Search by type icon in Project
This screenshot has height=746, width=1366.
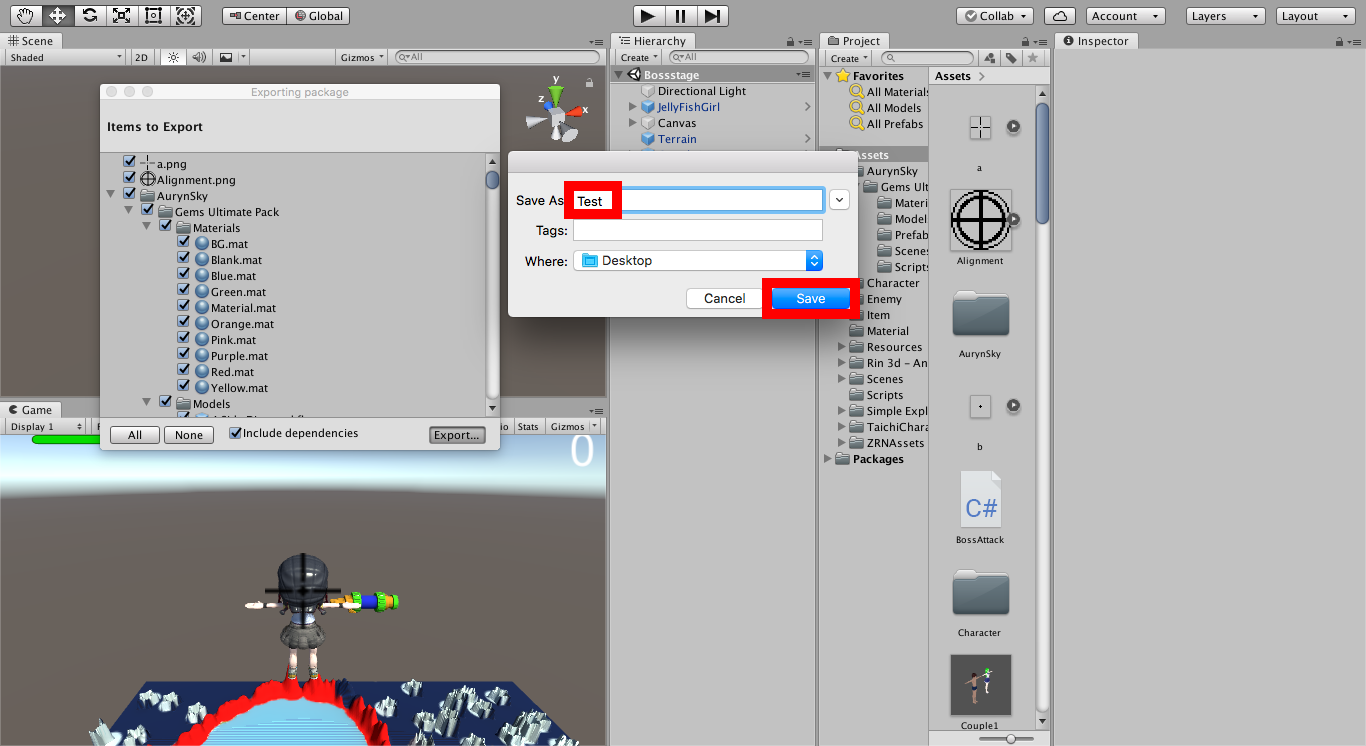(990, 58)
